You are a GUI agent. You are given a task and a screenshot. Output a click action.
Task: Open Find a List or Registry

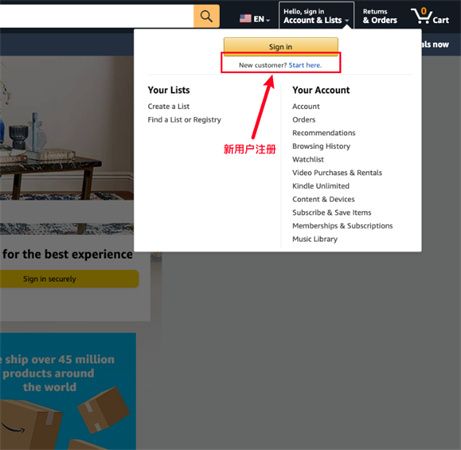(x=184, y=120)
